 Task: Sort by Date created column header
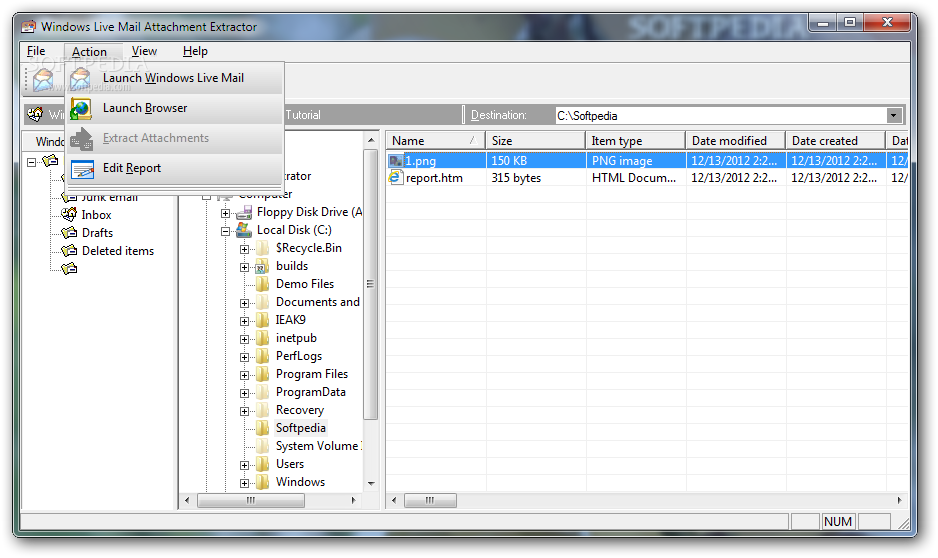coord(835,141)
